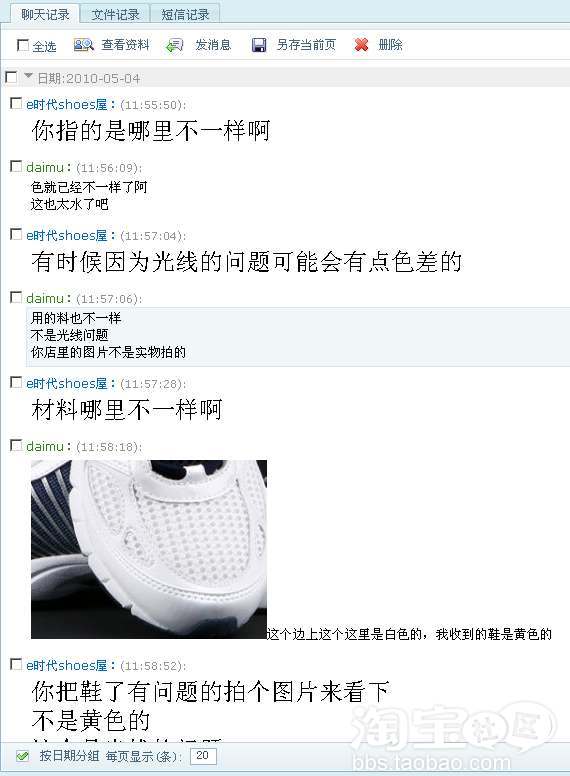Click the red X 删除 icon
570x776 pixels.
coord(362,45)
